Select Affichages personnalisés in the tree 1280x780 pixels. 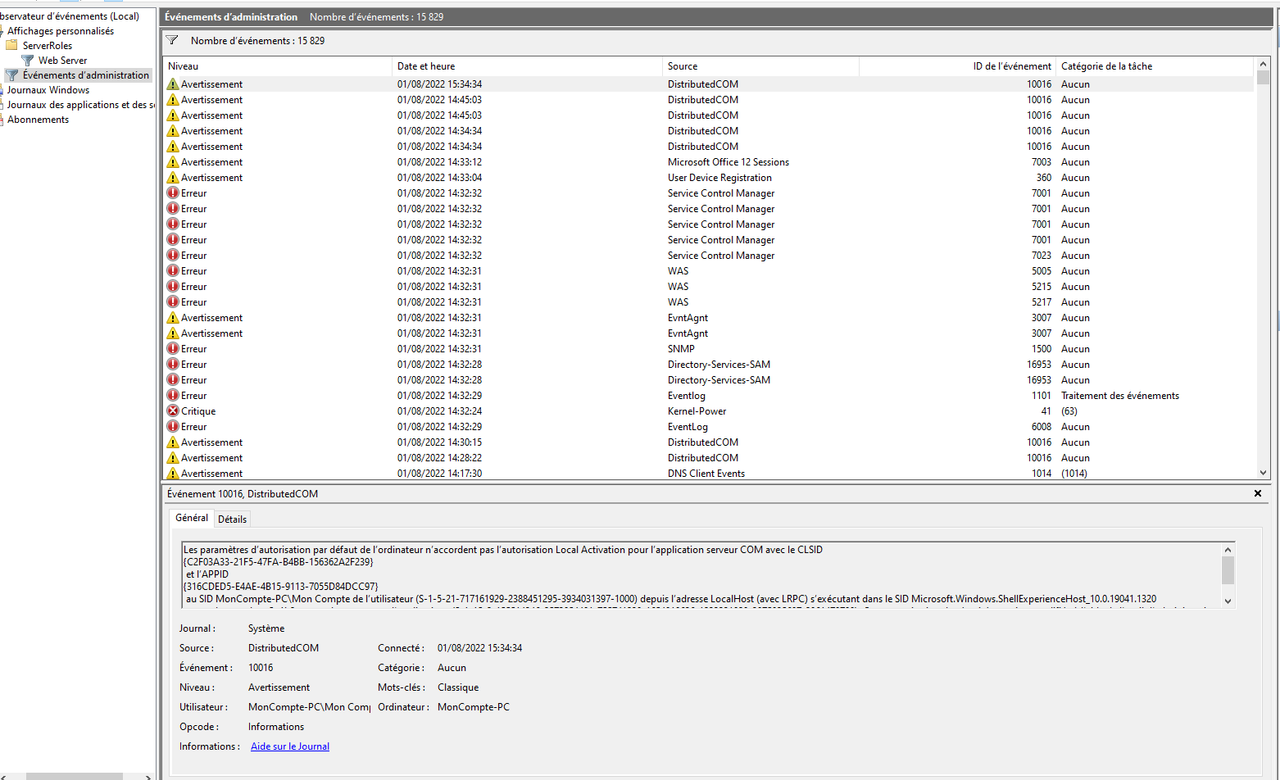(61, 31)
